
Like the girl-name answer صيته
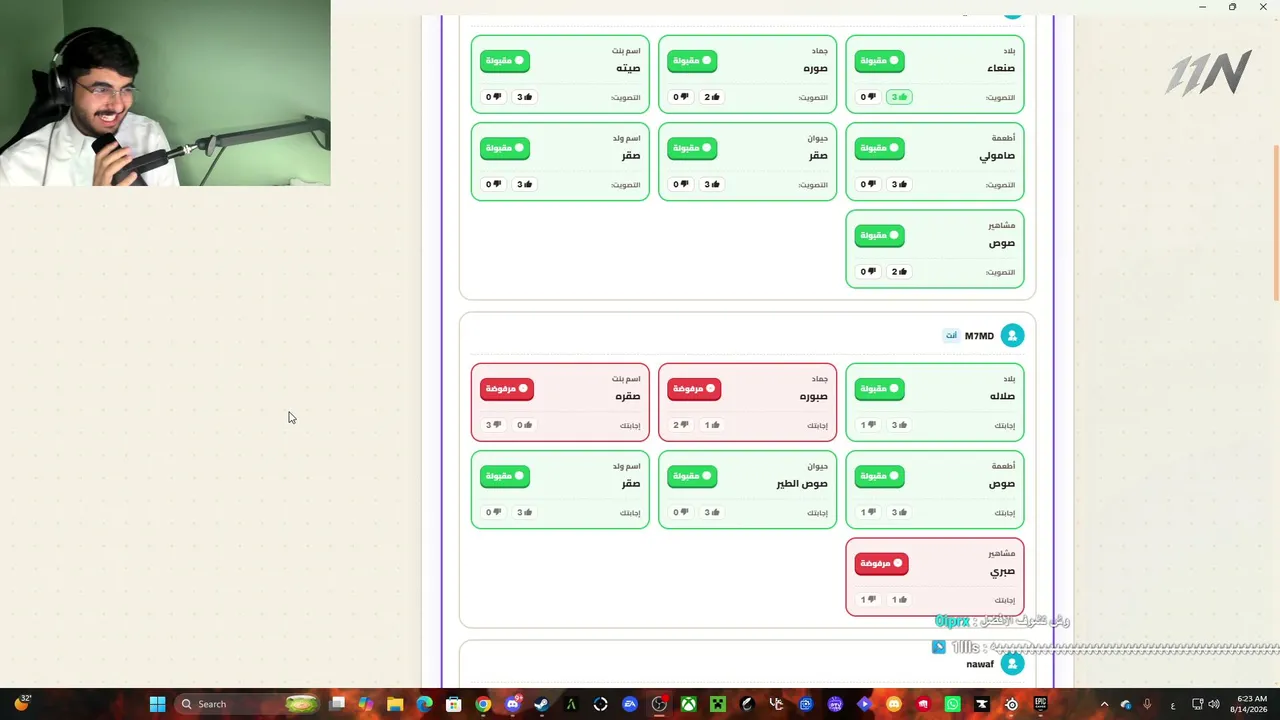524,97
